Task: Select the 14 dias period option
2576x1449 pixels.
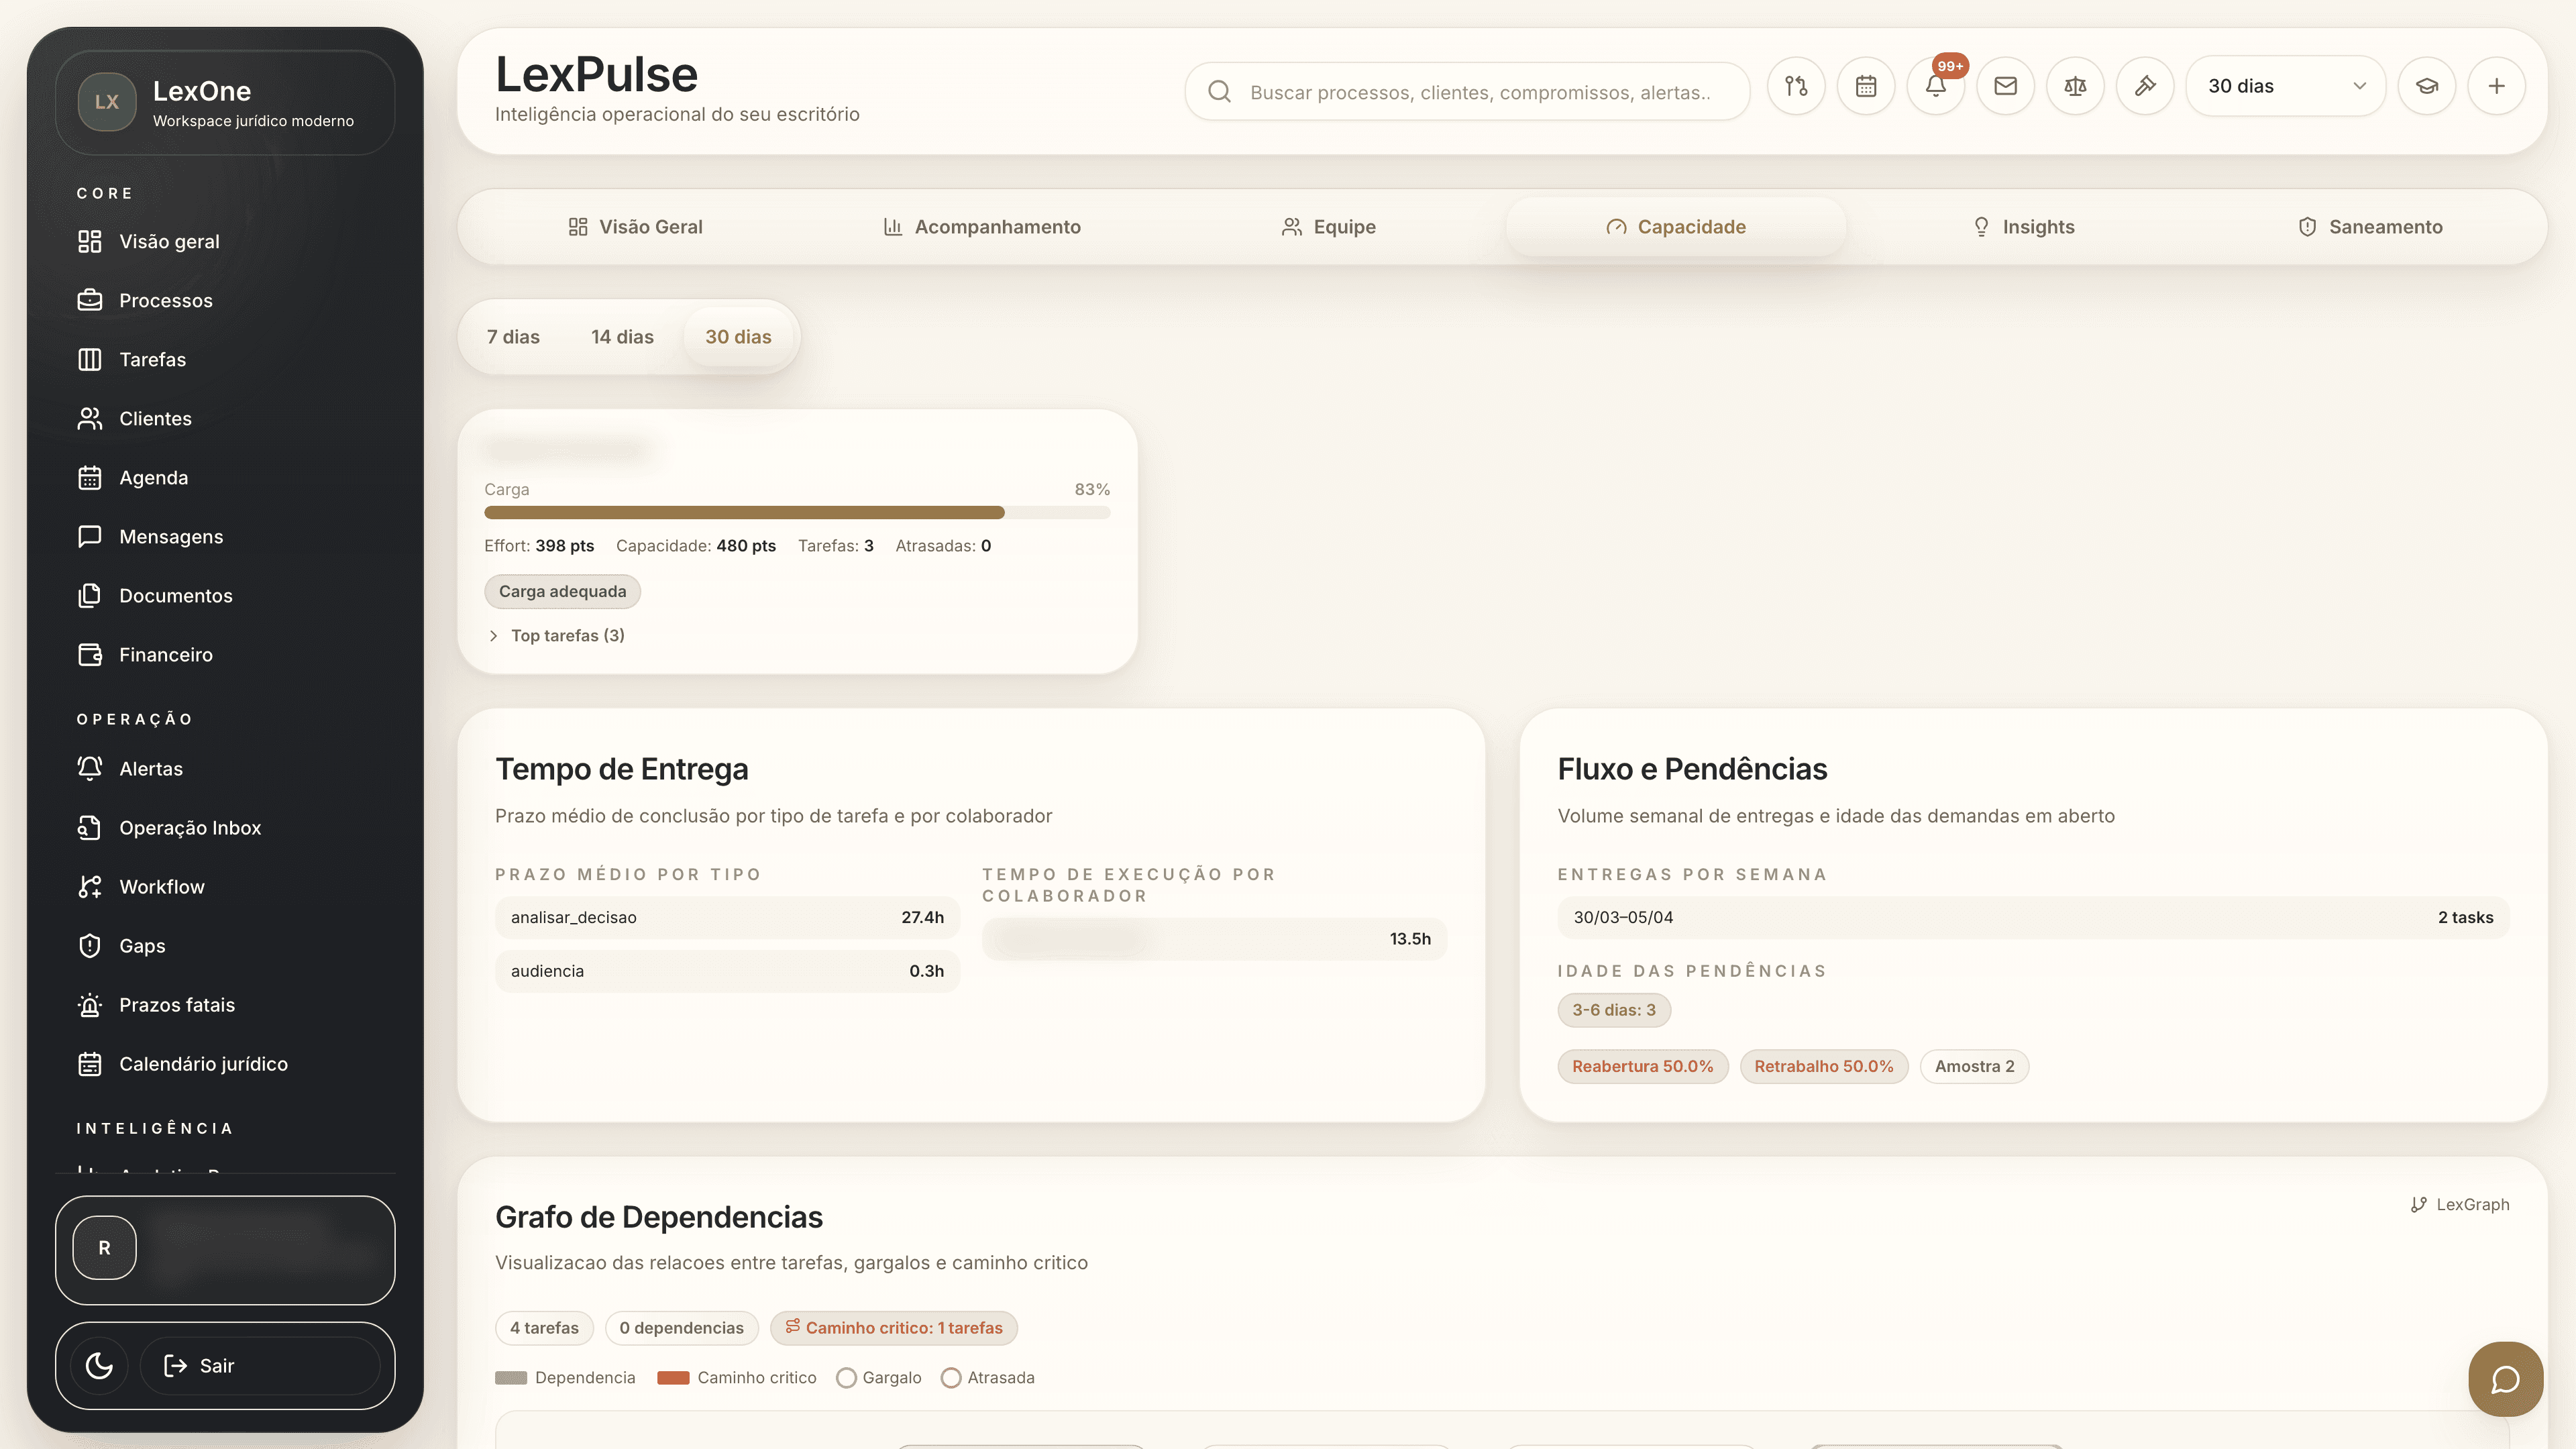Action: [x=622, y=337]
